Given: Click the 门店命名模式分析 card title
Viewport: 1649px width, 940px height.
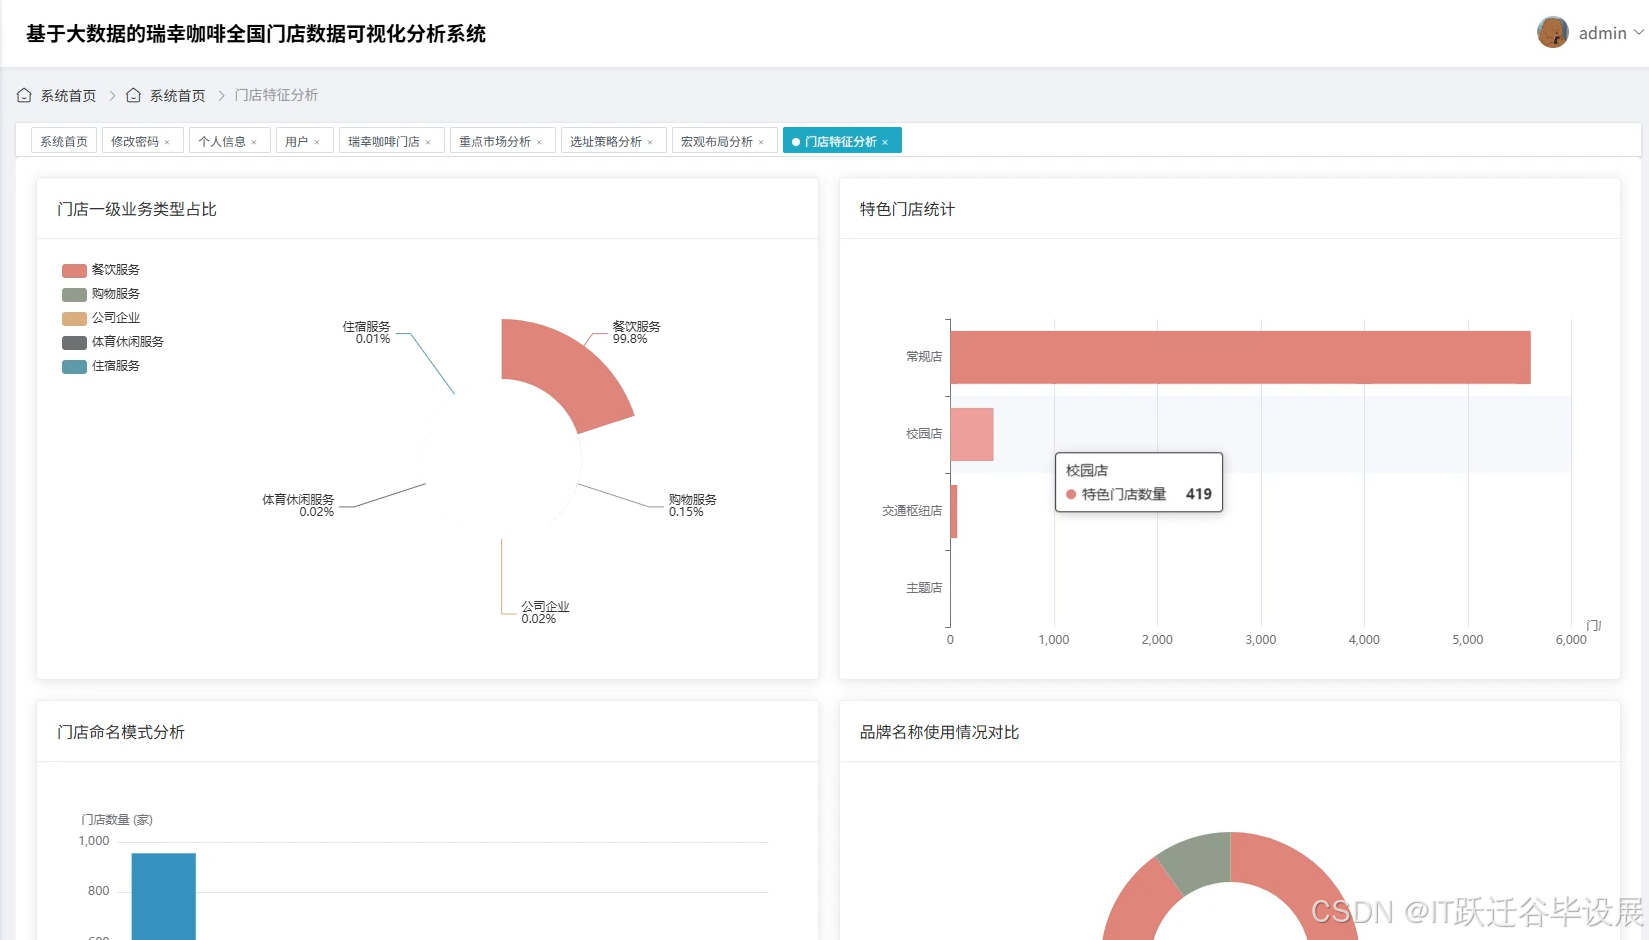Looking at the screenshot, I should (x=121, y=732).
